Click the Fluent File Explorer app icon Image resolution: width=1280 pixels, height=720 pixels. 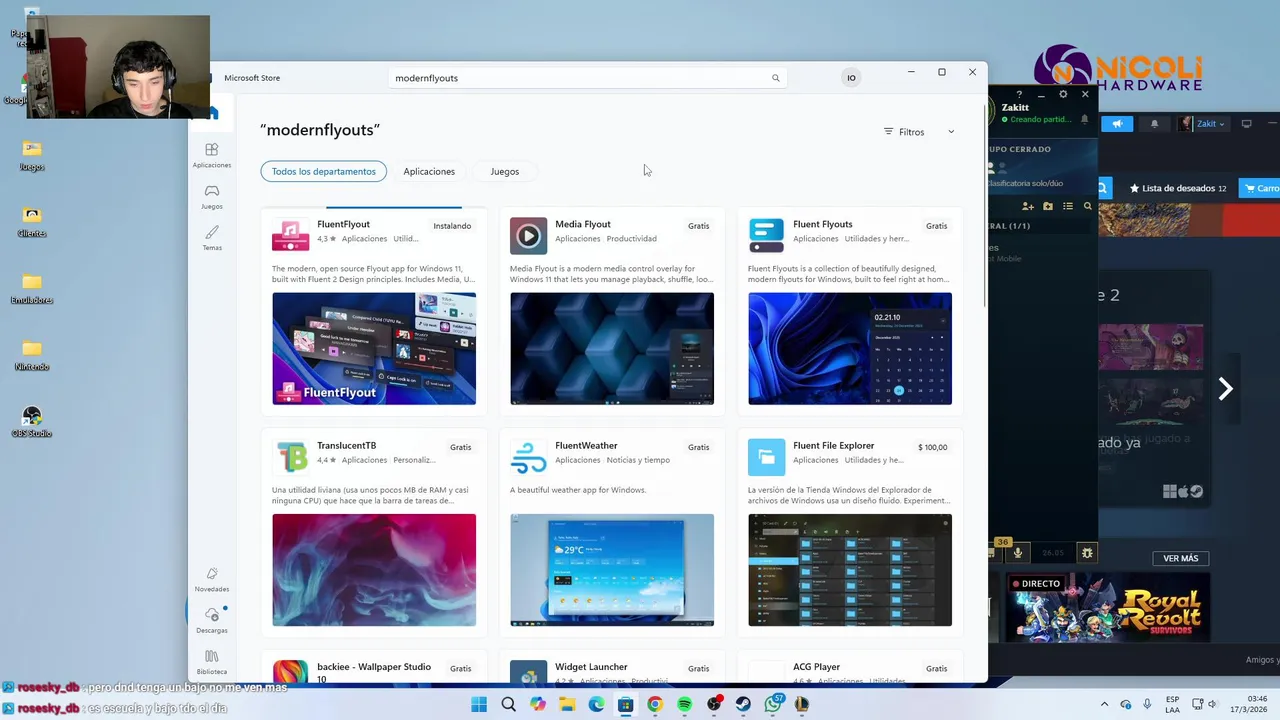pyautogui.click(x=766, y=457)
